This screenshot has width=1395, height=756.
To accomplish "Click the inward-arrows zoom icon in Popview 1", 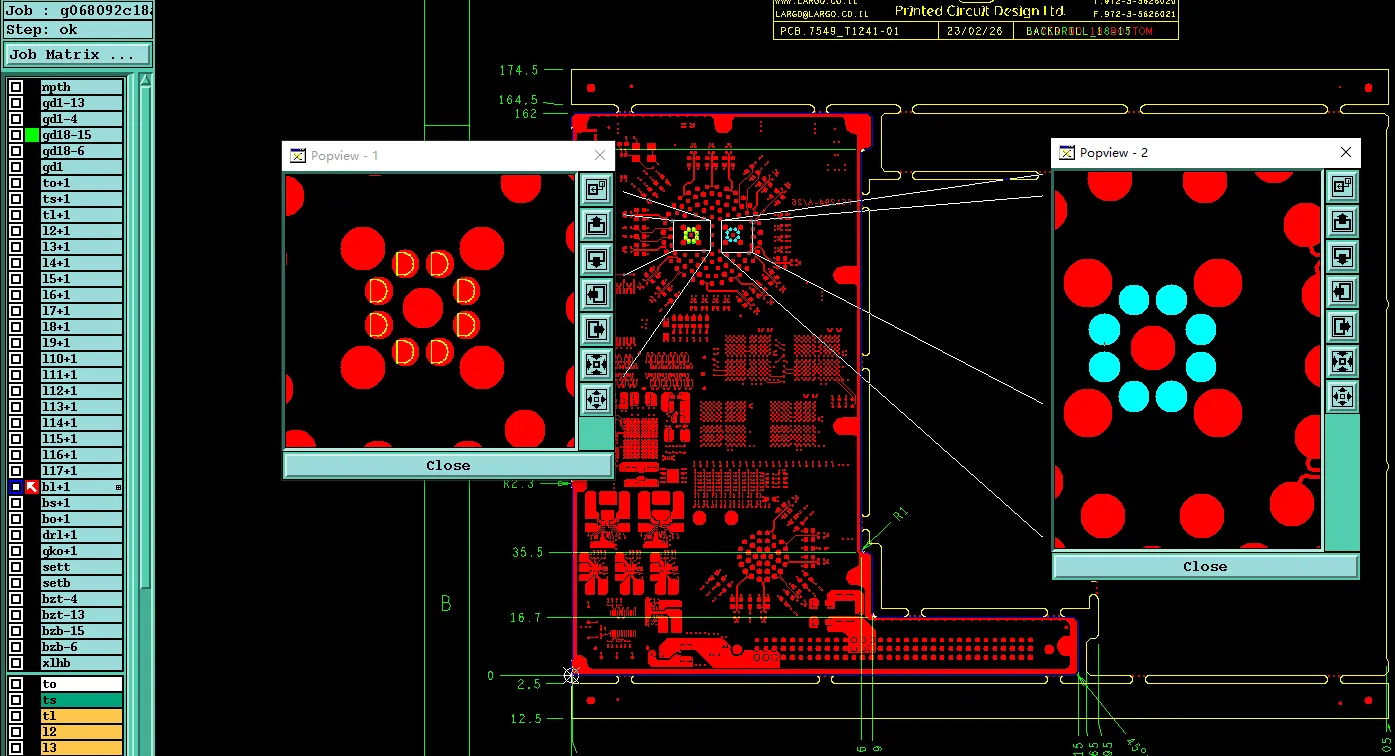I will [596, 364].
